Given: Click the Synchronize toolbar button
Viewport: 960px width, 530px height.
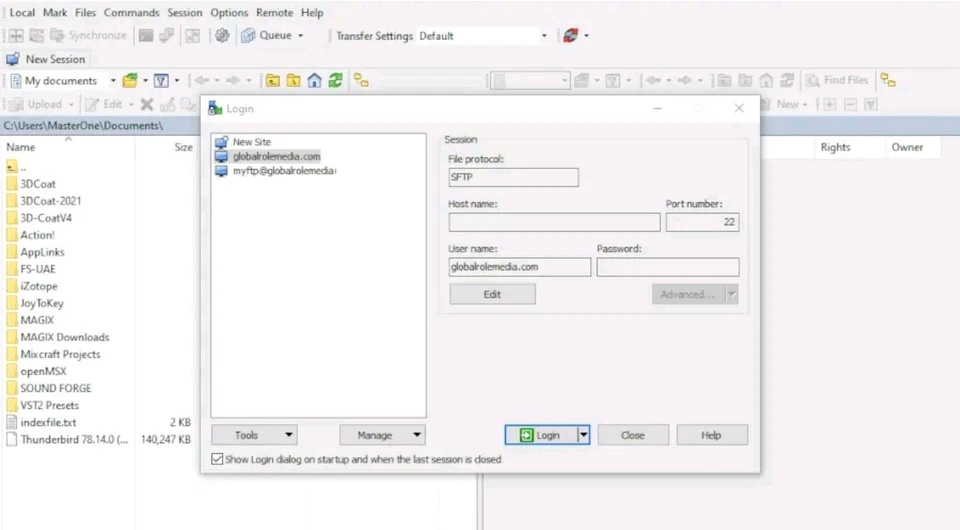Looking at the screenshot, I should 89,35.
